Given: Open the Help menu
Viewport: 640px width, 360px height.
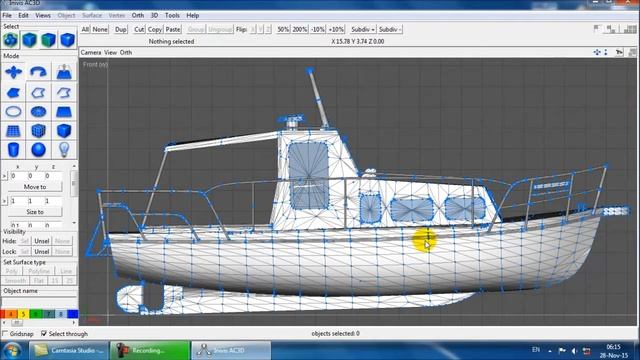Looking at the screenshot, I should point(193,16).
